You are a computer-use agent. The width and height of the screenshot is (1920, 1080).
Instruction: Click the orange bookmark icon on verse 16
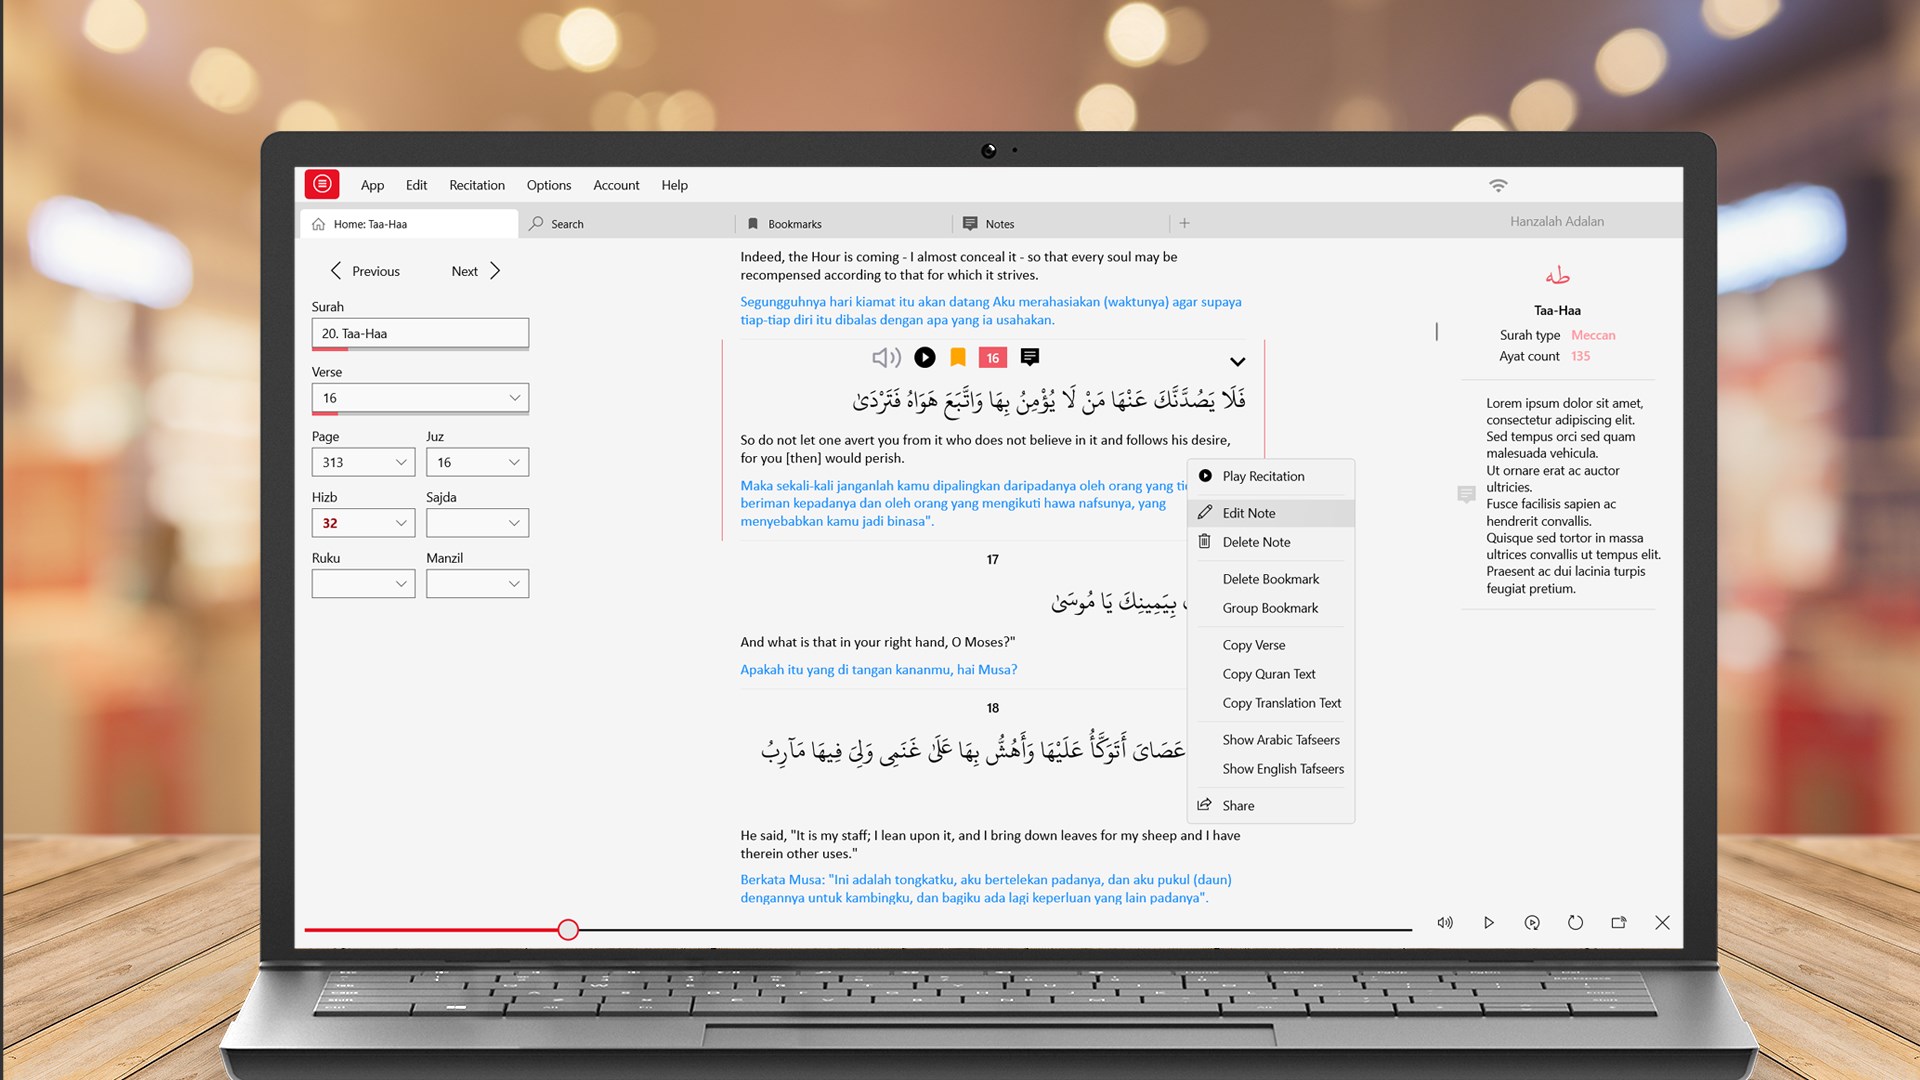(958, 357)
